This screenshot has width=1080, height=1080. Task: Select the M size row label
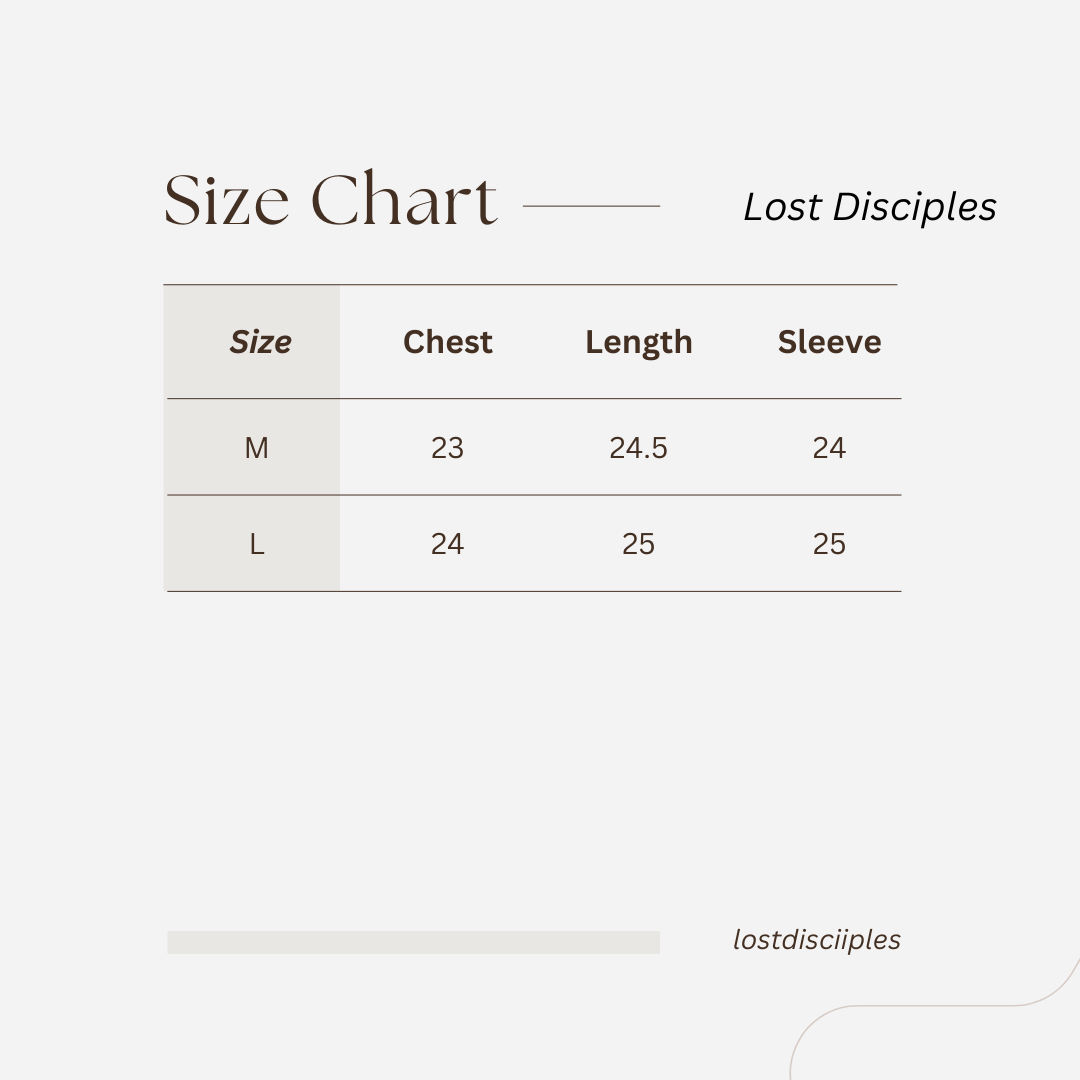[x=256, y=448]
